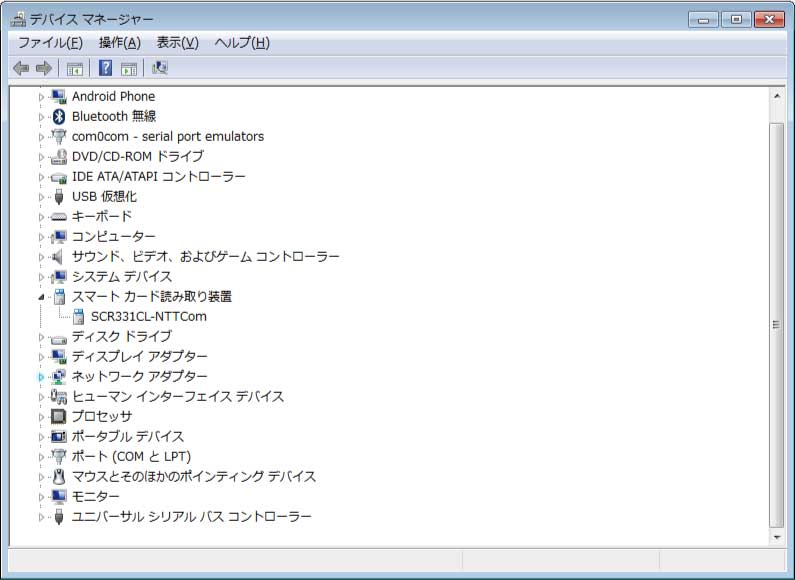Viewport: 795px width, 580px height.
Task: Open the 表示(V) menu
Action: [177, 43]
